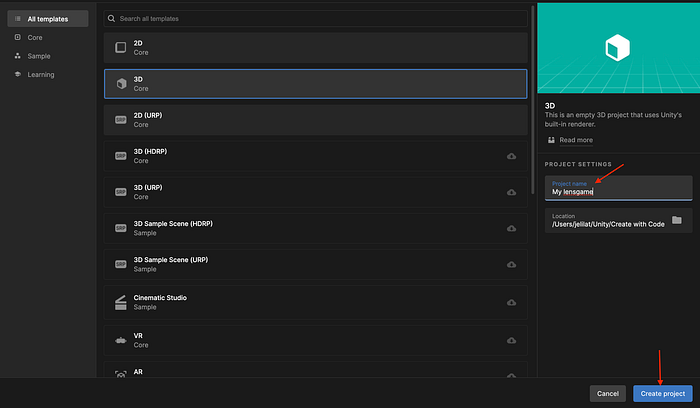
Task: Download the 3D Sample Scene (URP) template
Action: click(x=512, y=265)
